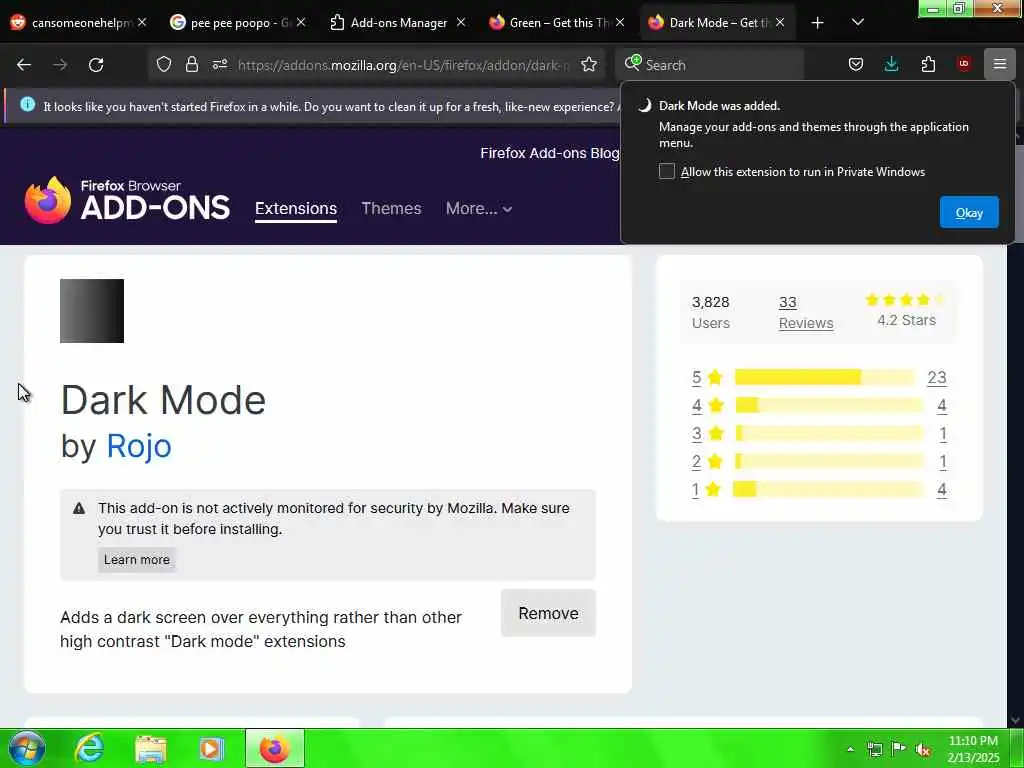The width and height of the screenshot is (1024, 768).
Task: Click the Action Center flag tray icon
Action: 899,750
